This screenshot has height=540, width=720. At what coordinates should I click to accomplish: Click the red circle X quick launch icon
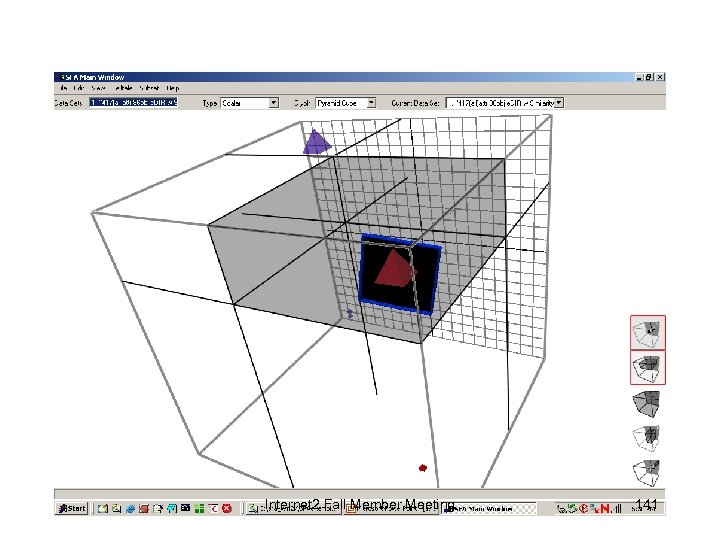click(x=227, y=508)
